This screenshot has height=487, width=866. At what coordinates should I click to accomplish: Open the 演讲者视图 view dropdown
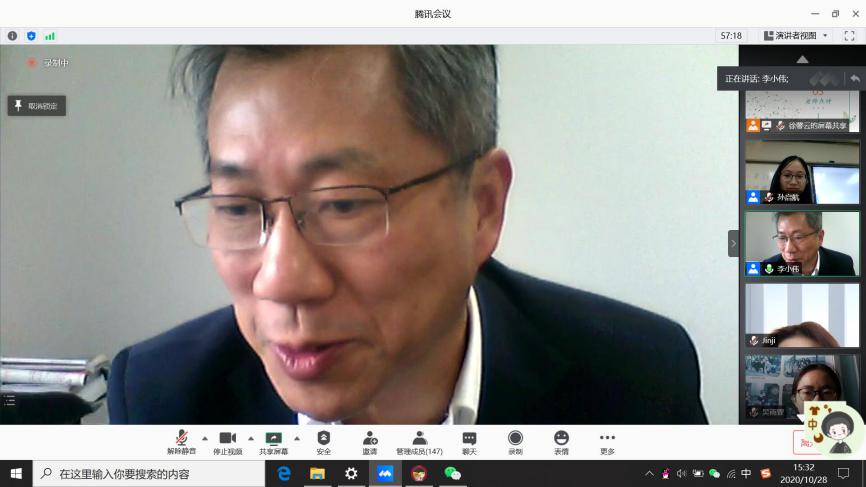(796, 36)
